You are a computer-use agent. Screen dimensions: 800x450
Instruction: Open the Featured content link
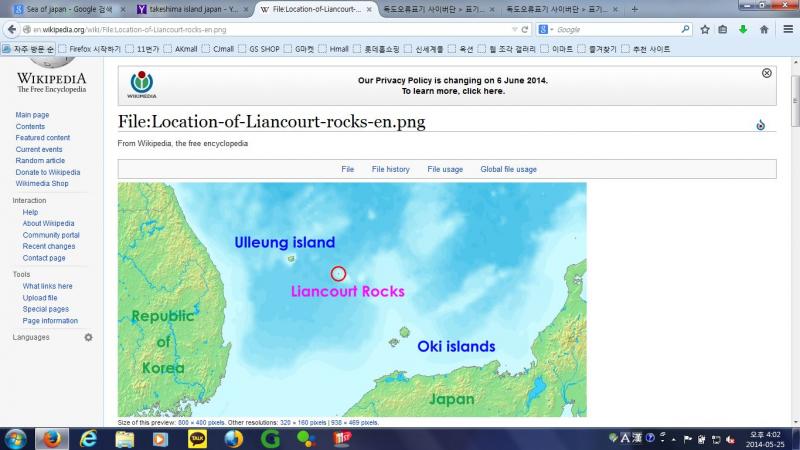click(42, 138)
